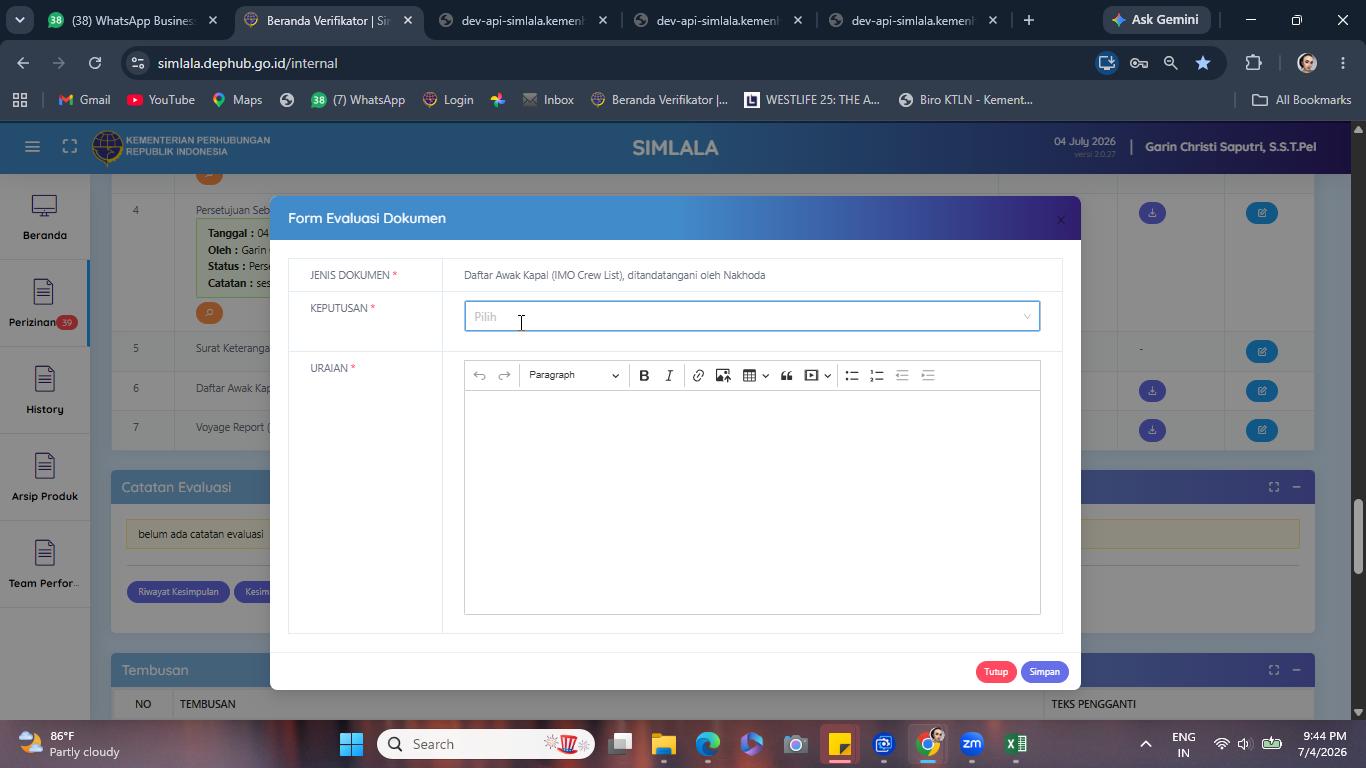Open Perizinan in the sidebar
The height and width of the screenshot is (768, 1366).
coord(44,304)
